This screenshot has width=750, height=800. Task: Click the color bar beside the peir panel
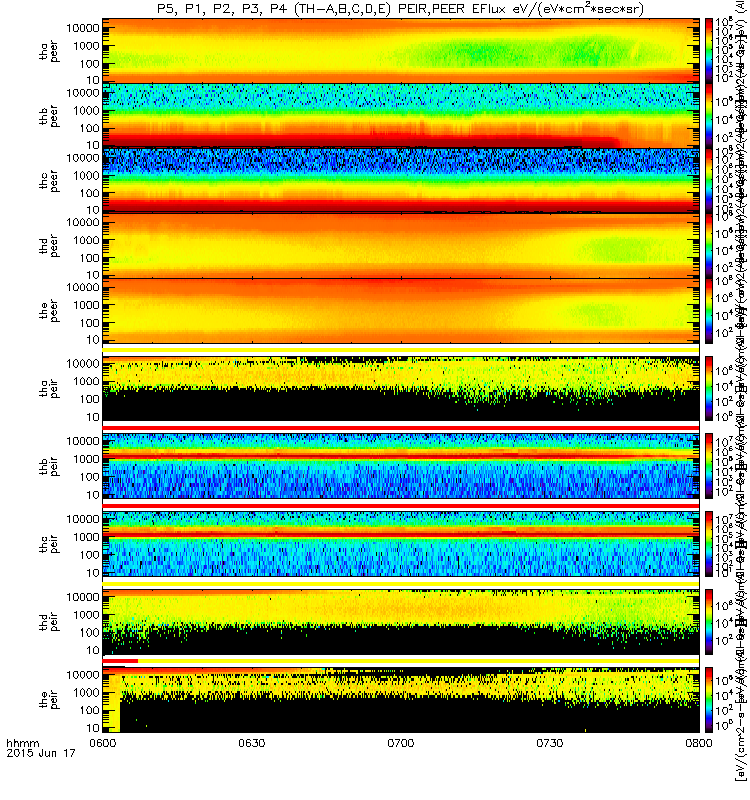[x=709, y=700]
